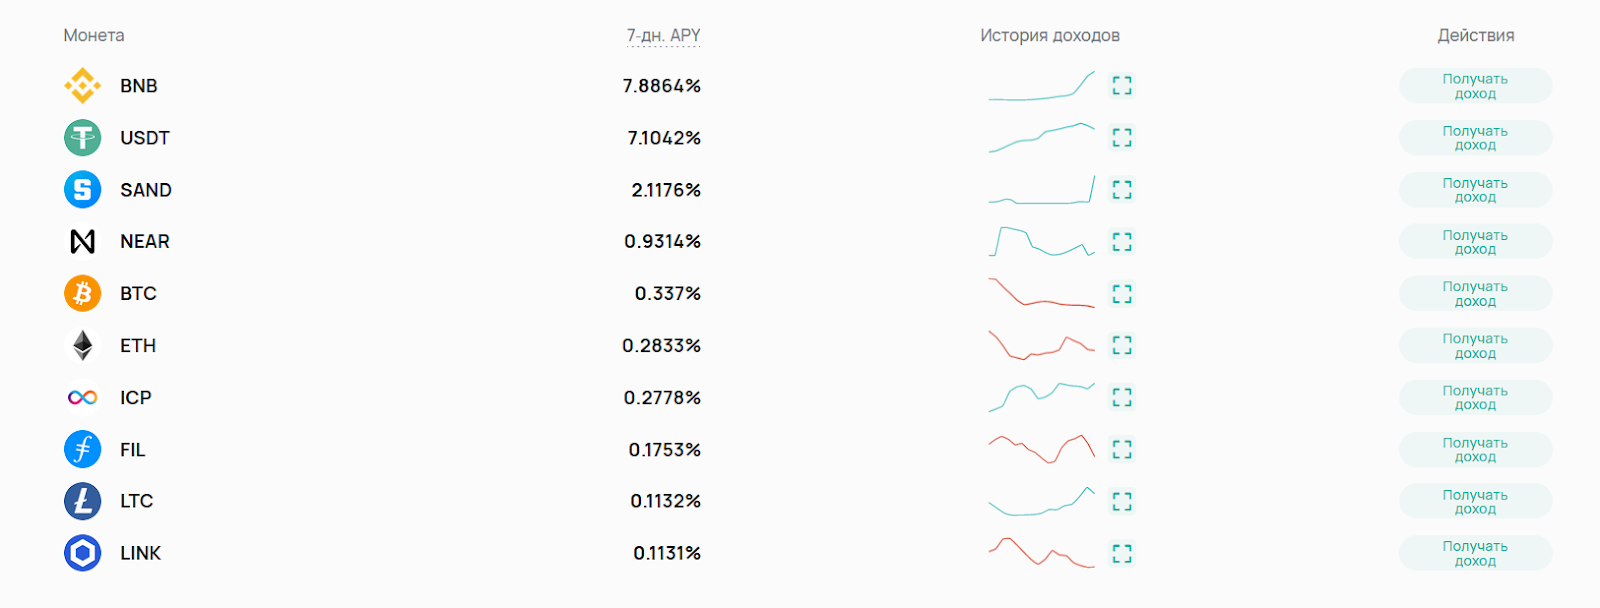Screen dimensions: 1600x608
Task: Expand the BTC income history chart
Action: pyautogui.click(x=1122, y=293)
